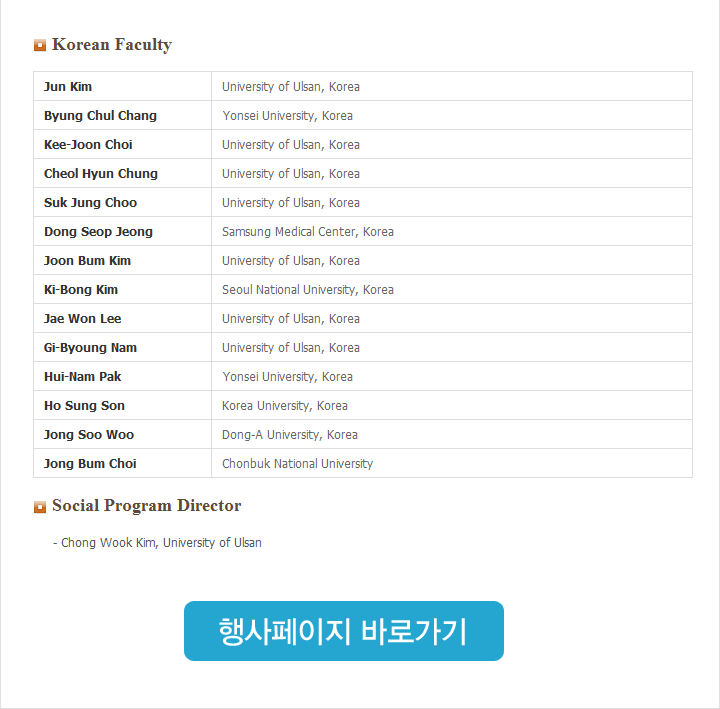Select the Korean Faculty heading
The image size is (720, 709).
(x=112, y=45)
